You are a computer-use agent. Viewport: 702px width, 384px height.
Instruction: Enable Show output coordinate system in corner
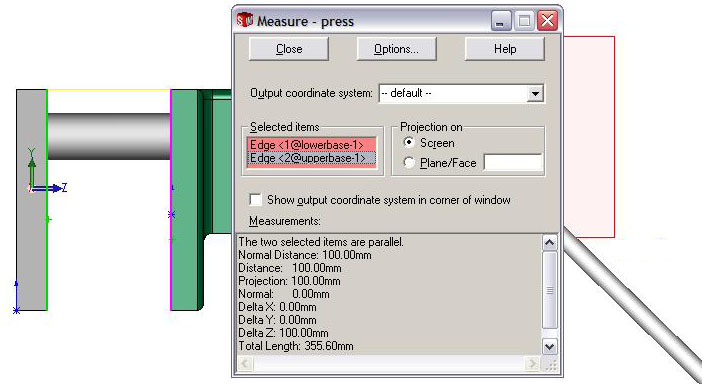[256, 200]
